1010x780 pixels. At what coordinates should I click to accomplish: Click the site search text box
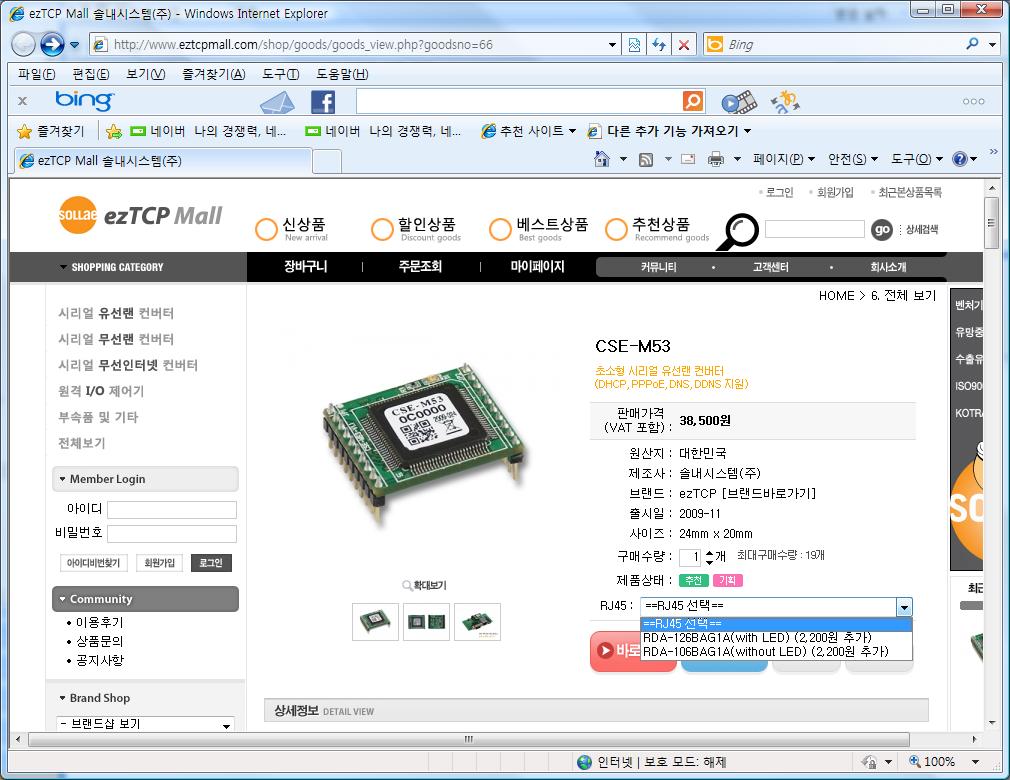(x=814, y=229)
